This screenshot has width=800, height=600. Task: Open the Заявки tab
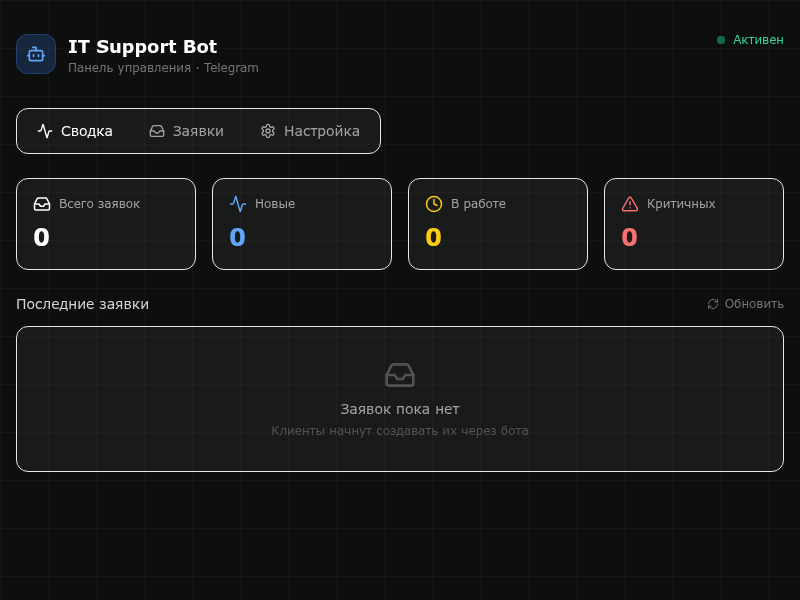tap(187, 131)
